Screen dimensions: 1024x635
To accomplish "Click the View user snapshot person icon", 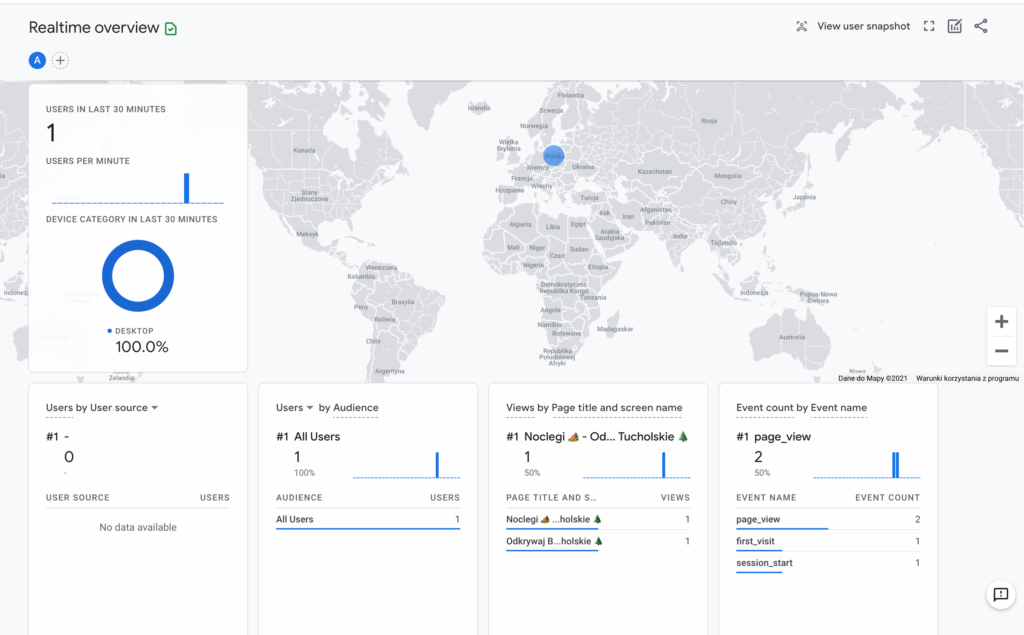I will click(801, 26).
